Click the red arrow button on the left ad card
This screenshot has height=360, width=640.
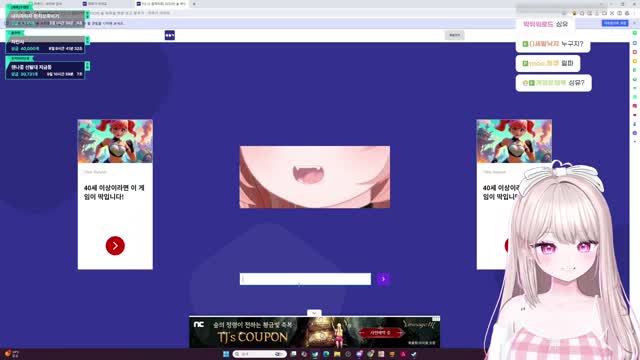point(115,246)
